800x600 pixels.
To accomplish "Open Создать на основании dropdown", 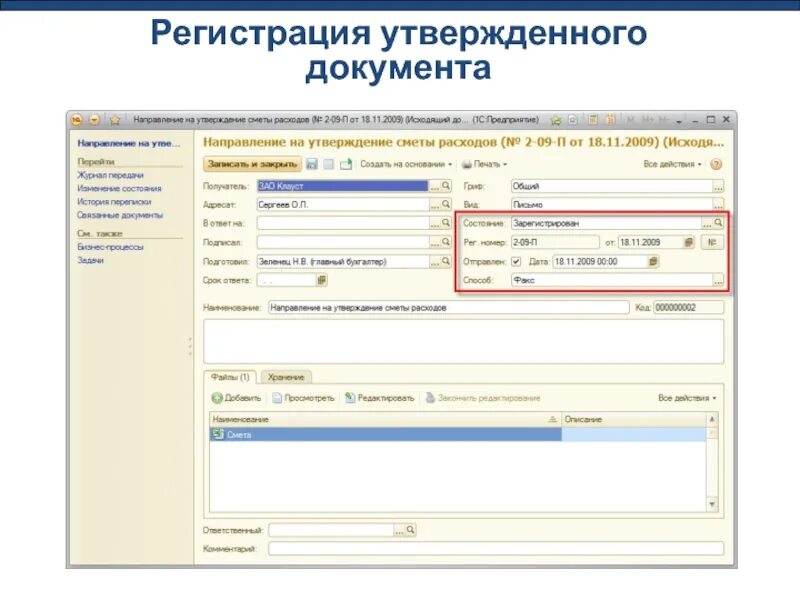I will coord(406,164).
